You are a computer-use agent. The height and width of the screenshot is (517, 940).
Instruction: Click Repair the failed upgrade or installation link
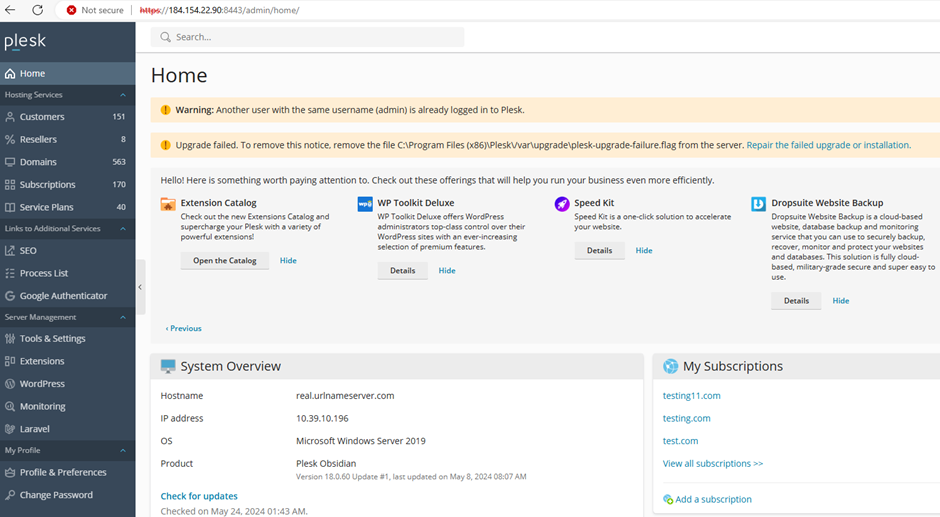tap(828, 145)
